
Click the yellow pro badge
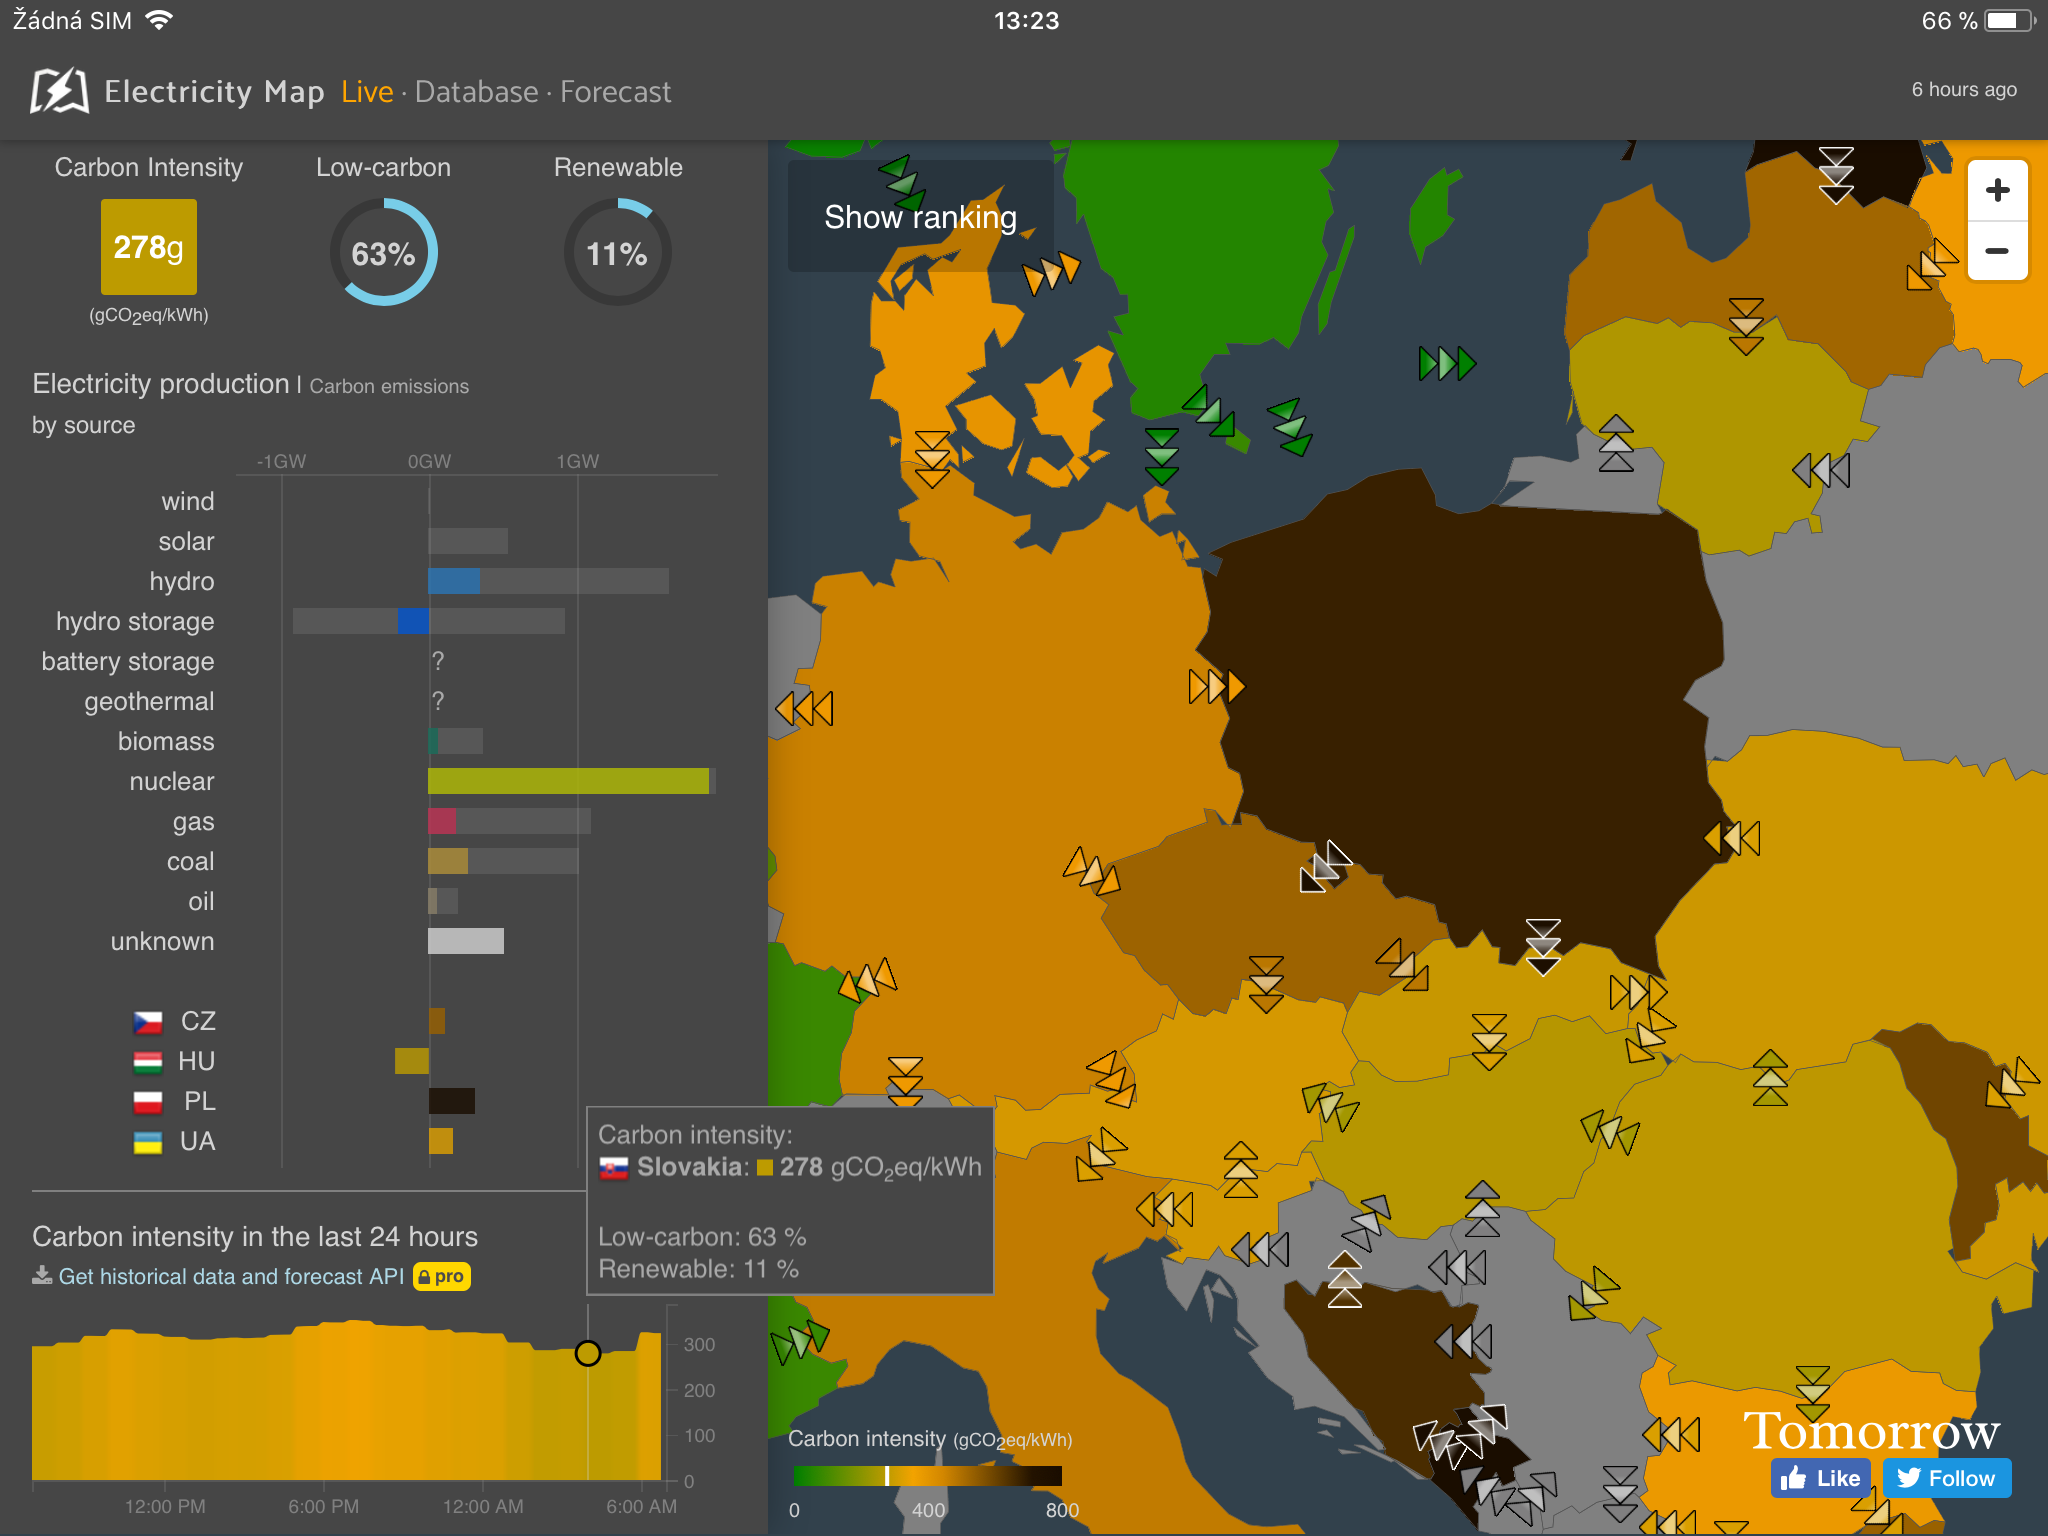pos(441,1276)
